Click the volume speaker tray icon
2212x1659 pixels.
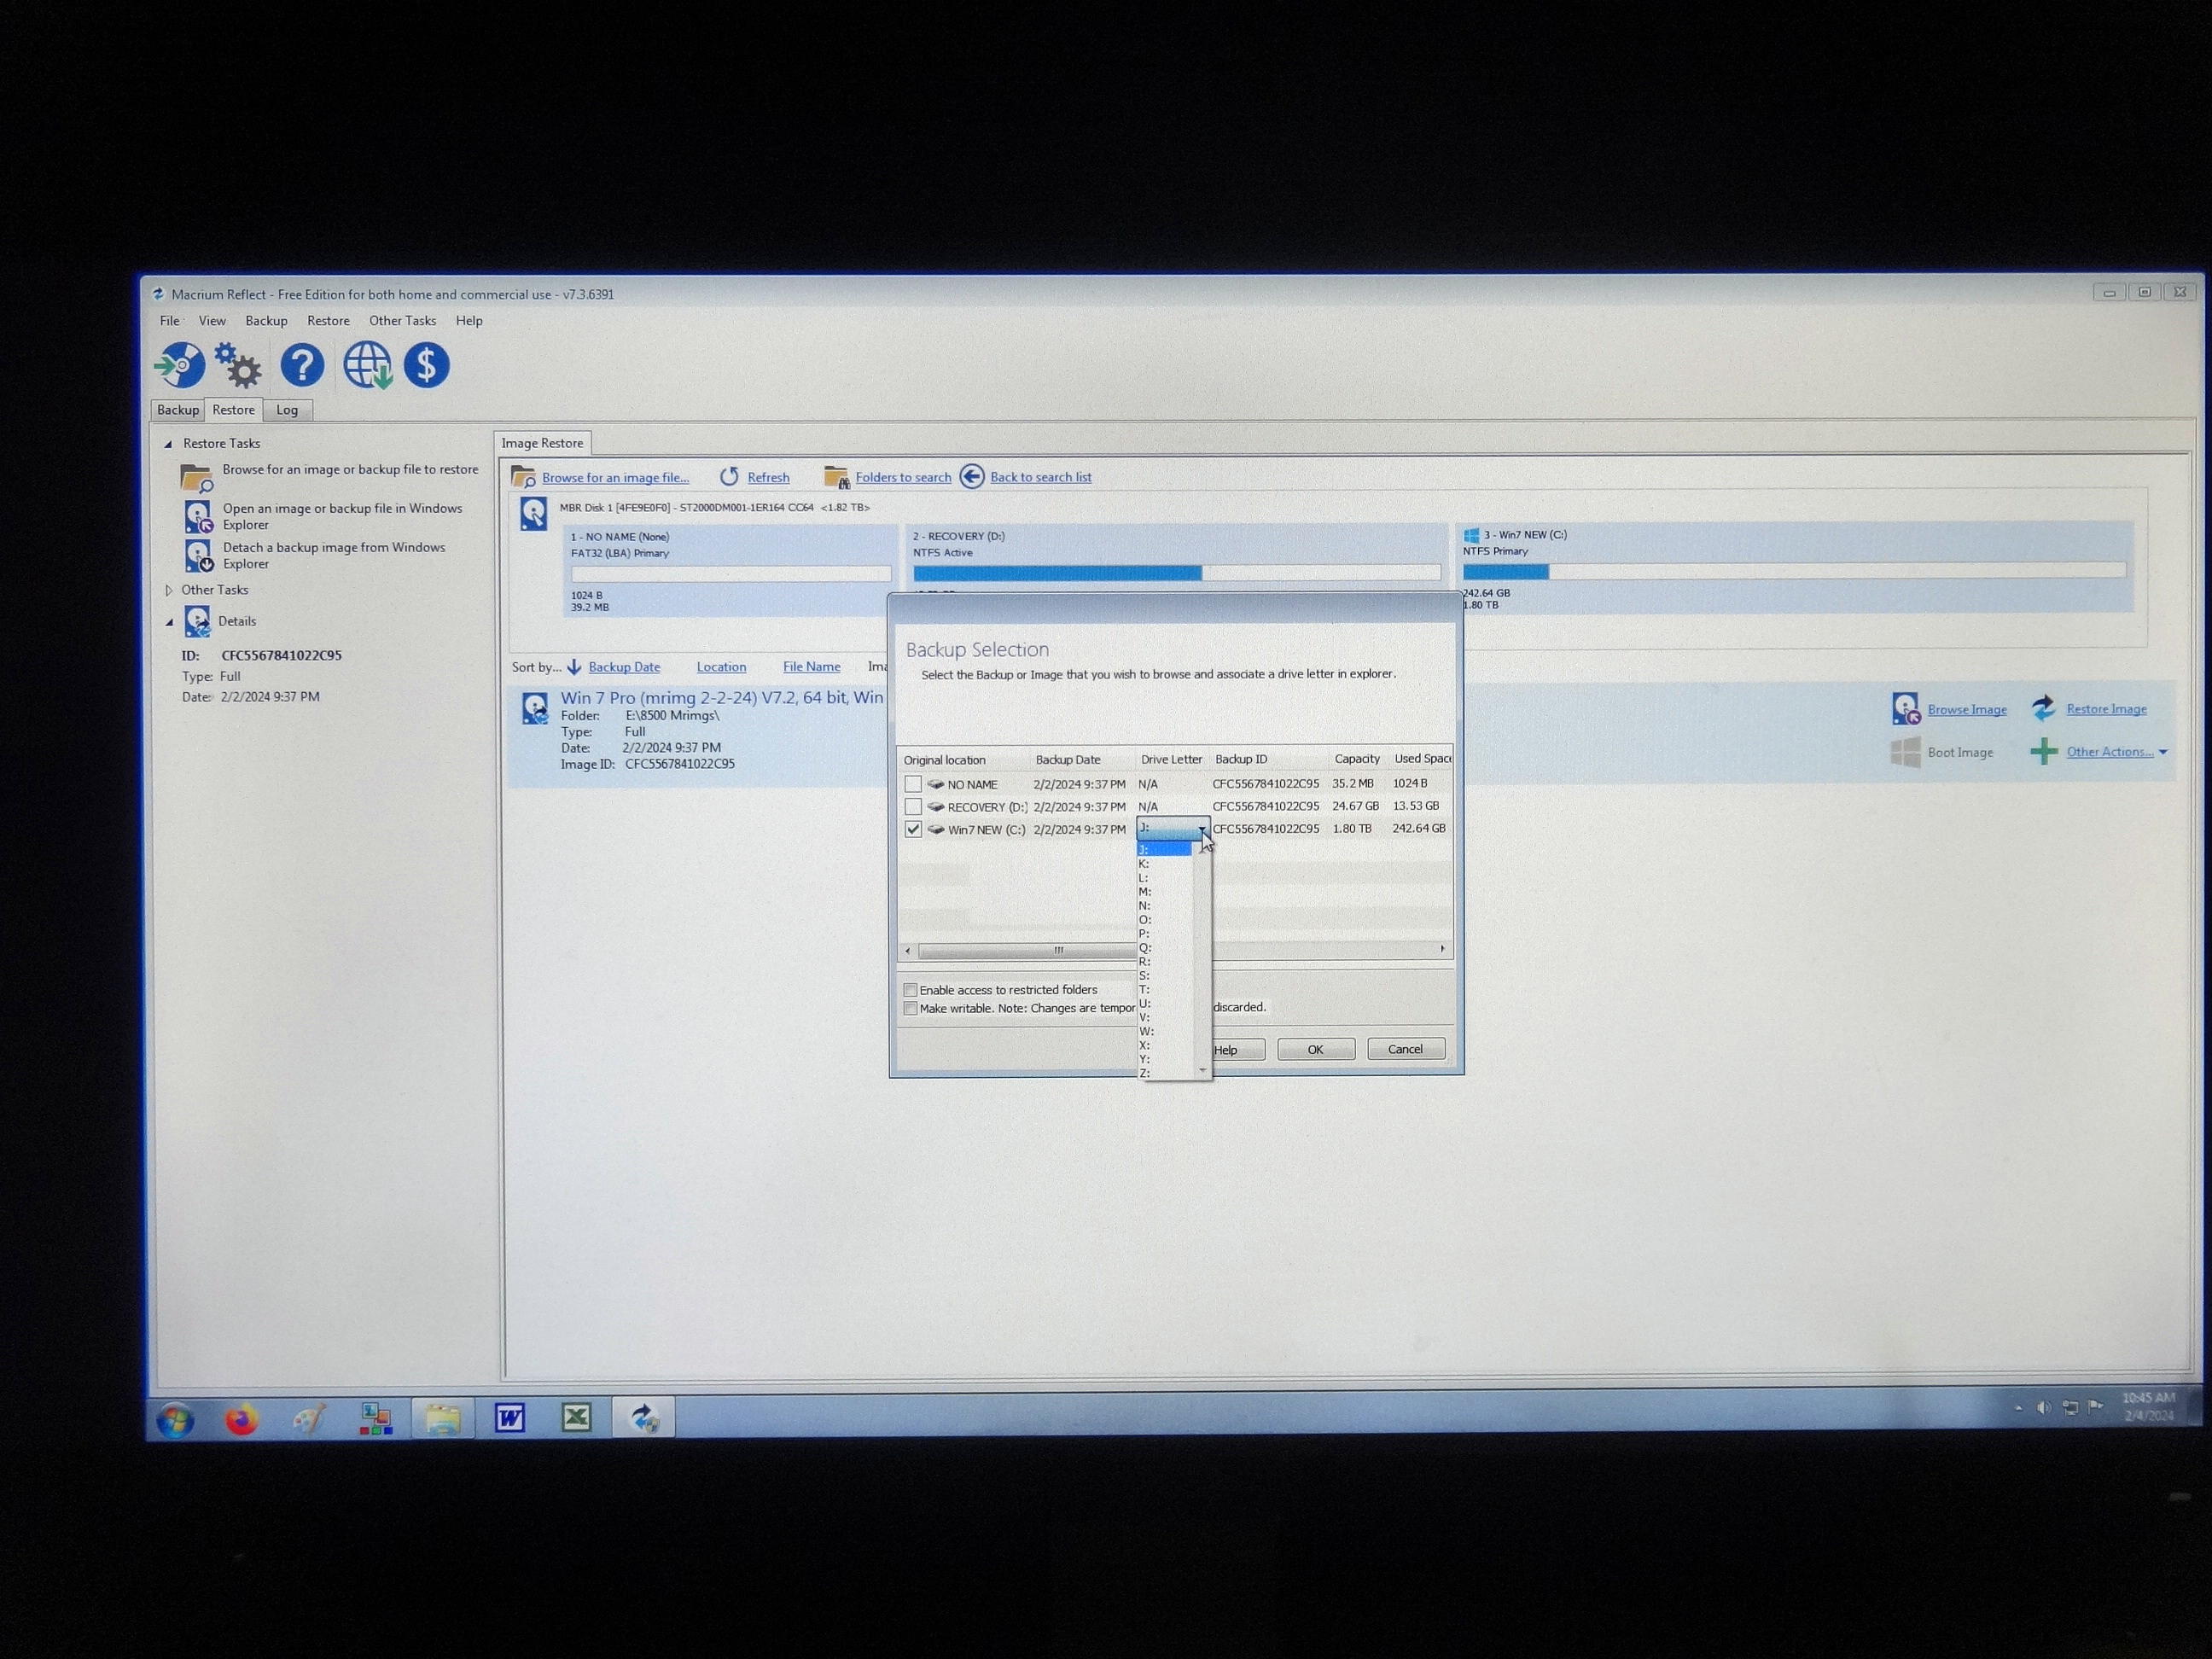pos(2043,1408)
